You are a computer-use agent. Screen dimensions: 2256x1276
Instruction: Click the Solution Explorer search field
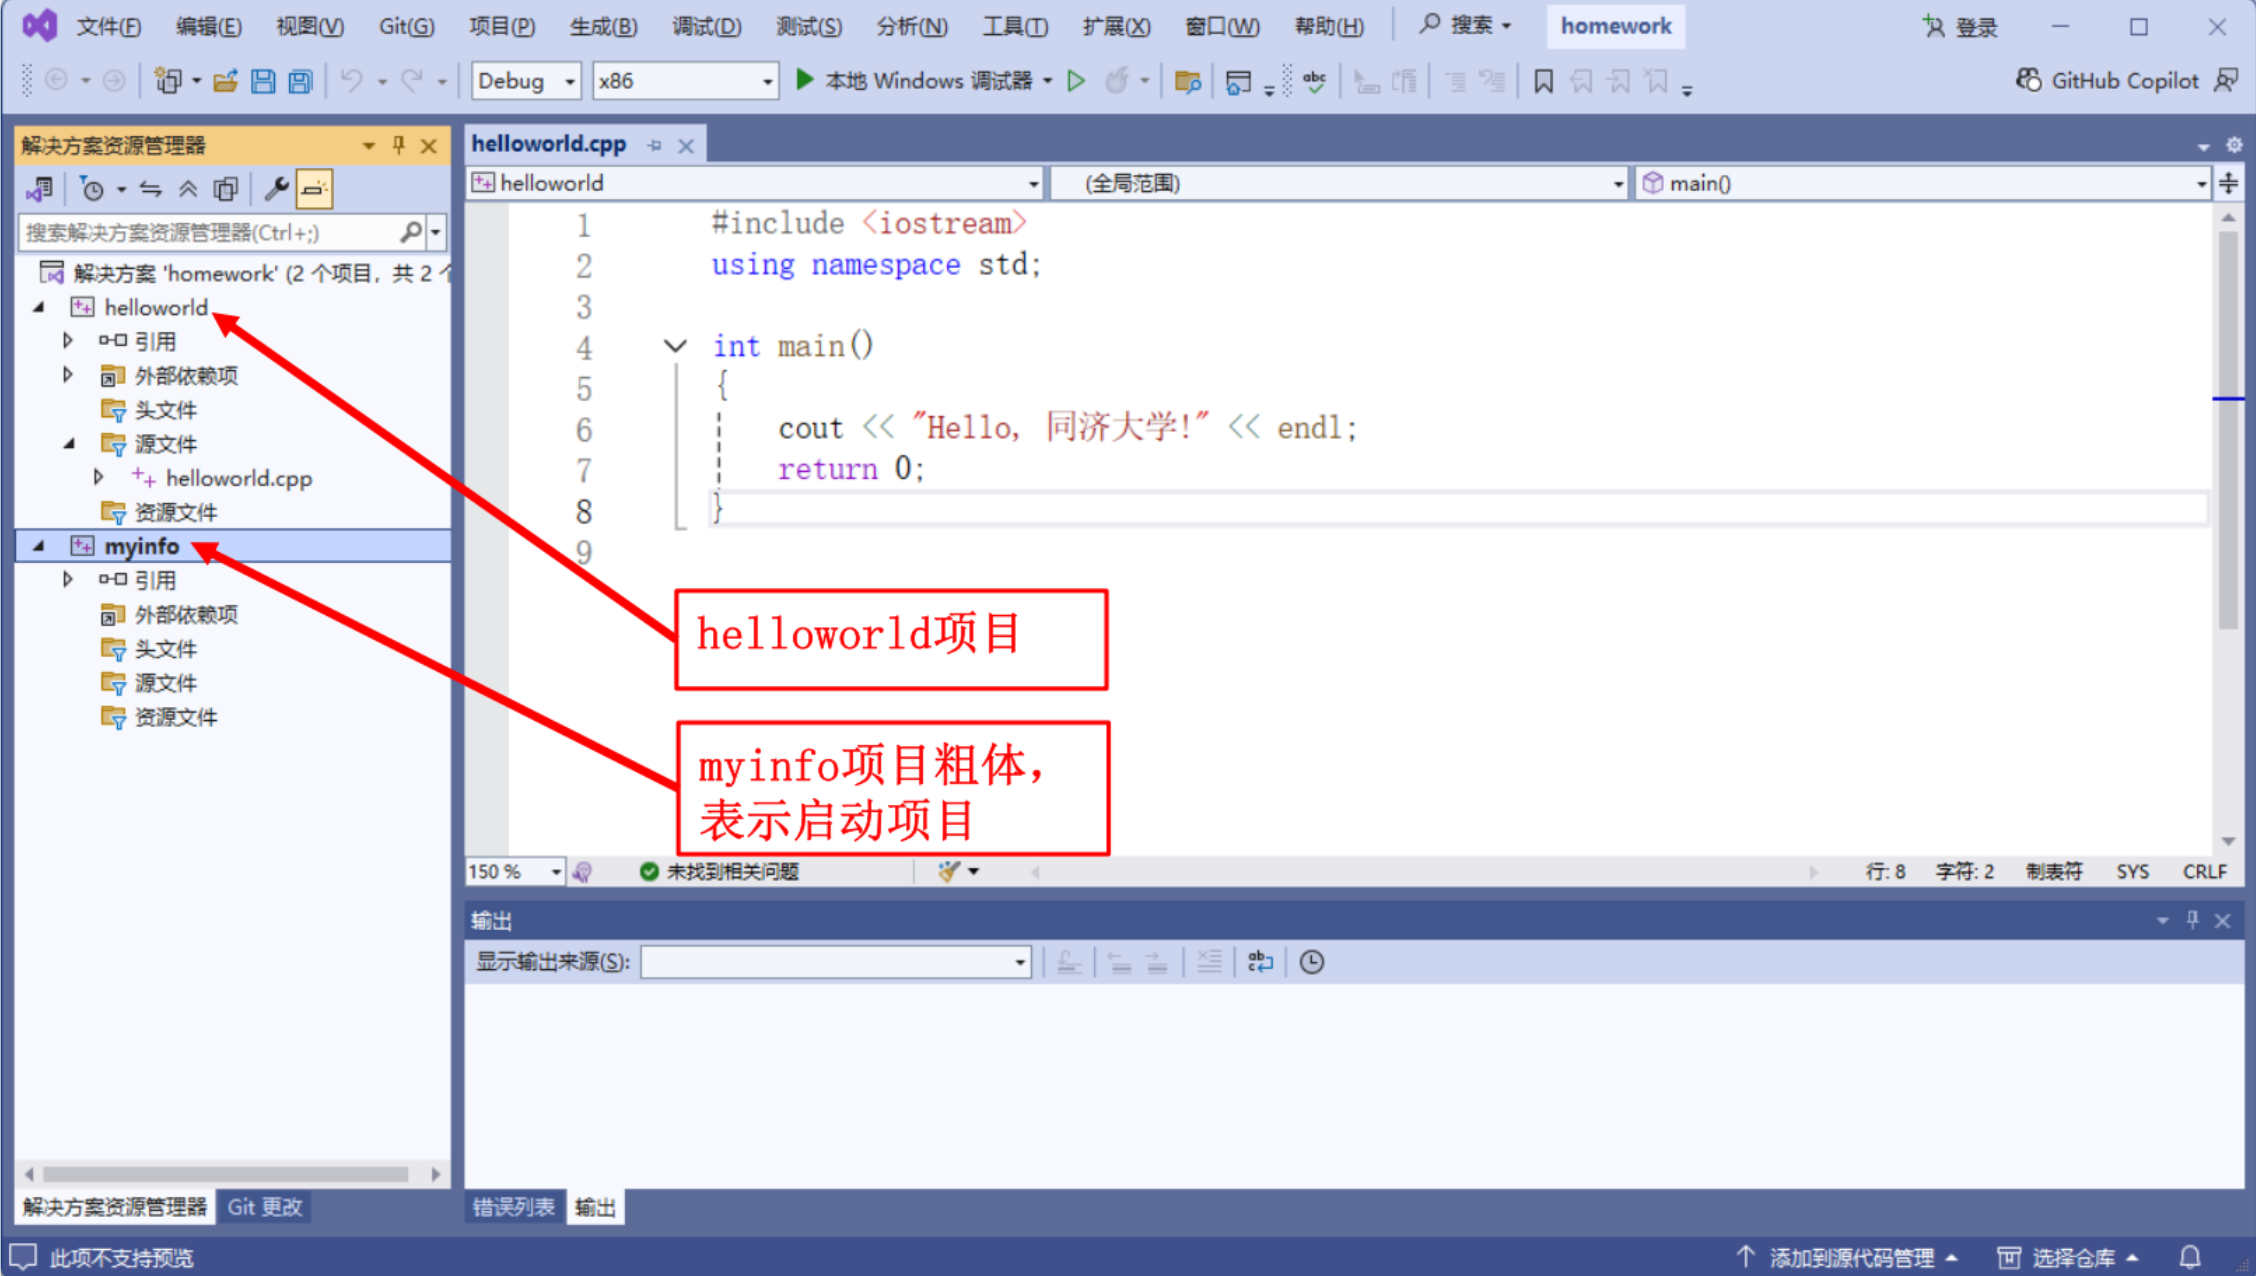[x=208, y=233]
